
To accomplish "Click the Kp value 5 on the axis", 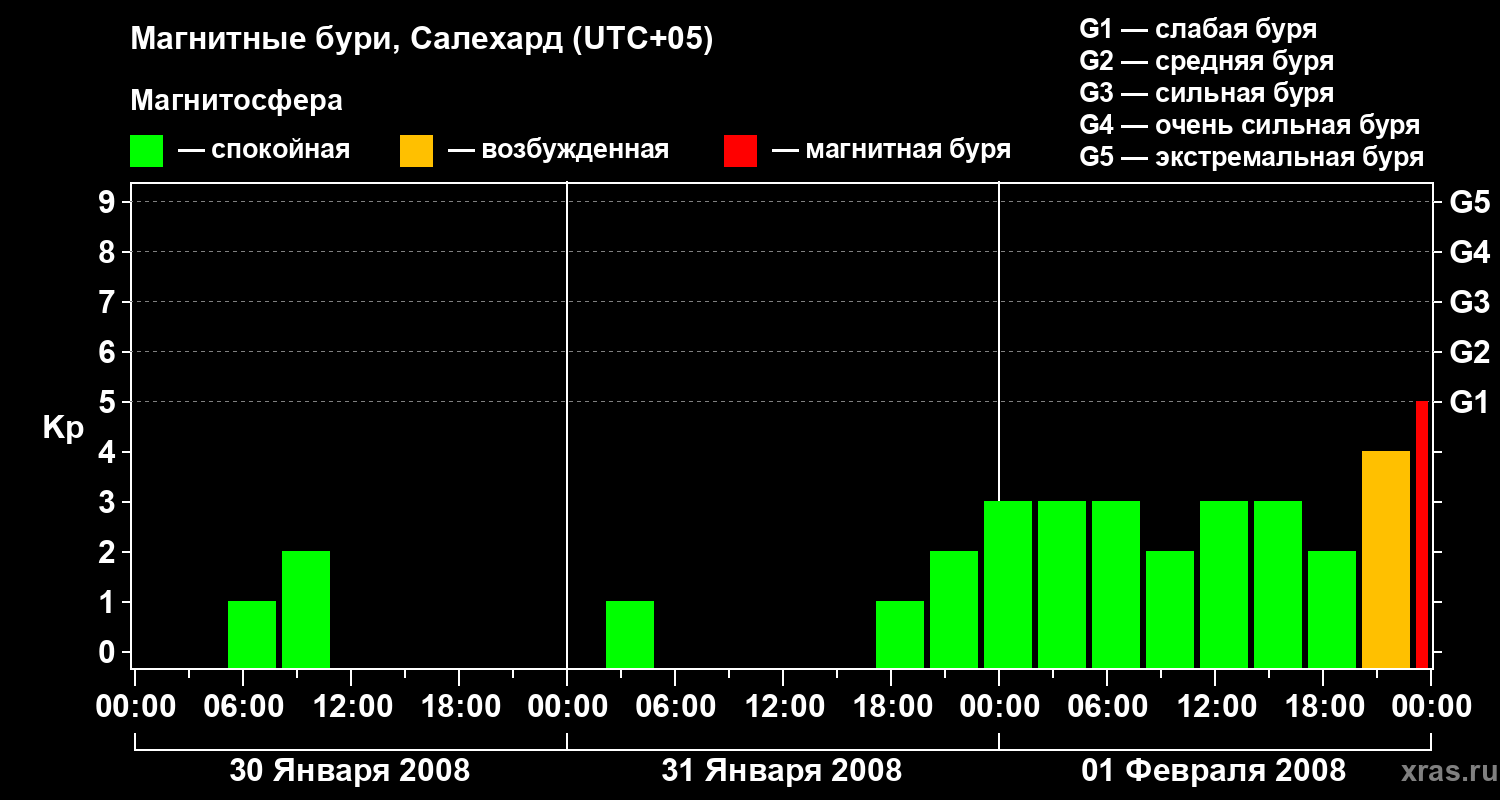I will [109, 402].
